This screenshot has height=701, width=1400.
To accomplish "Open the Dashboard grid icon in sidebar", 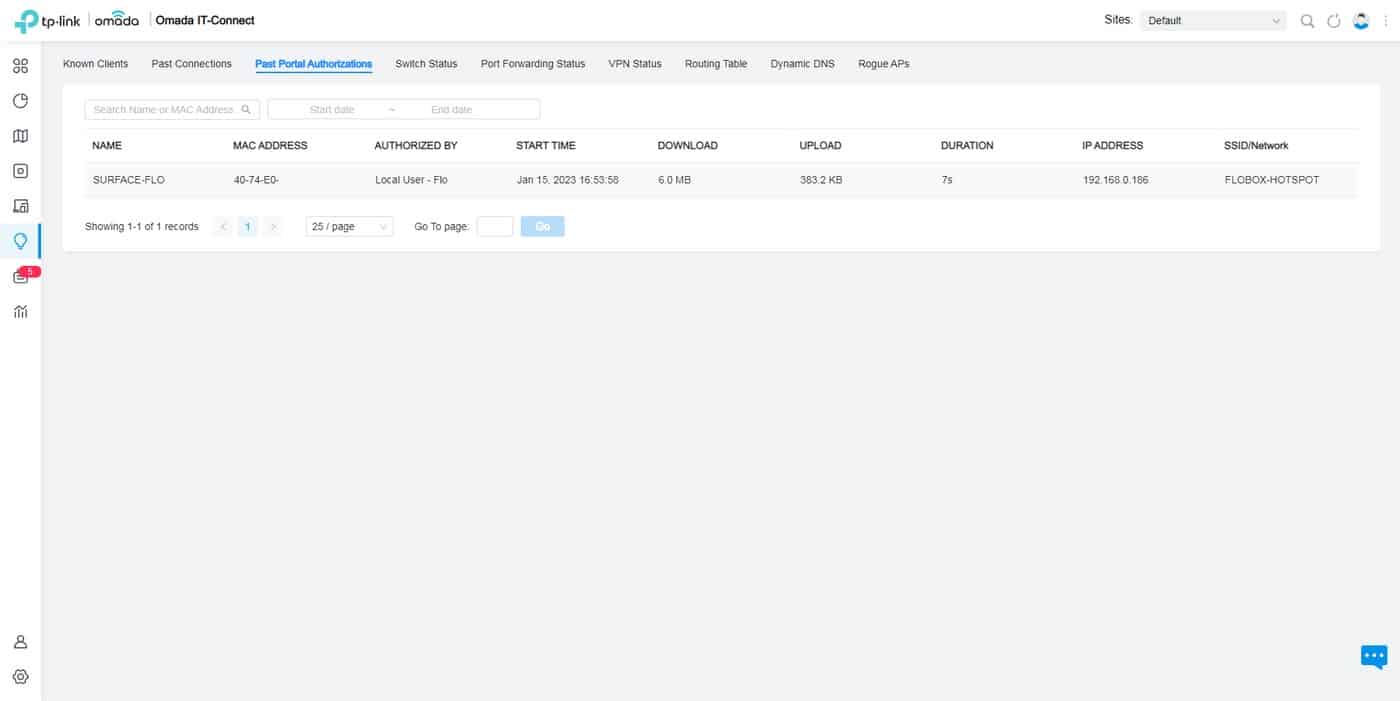I will [20, 66].
